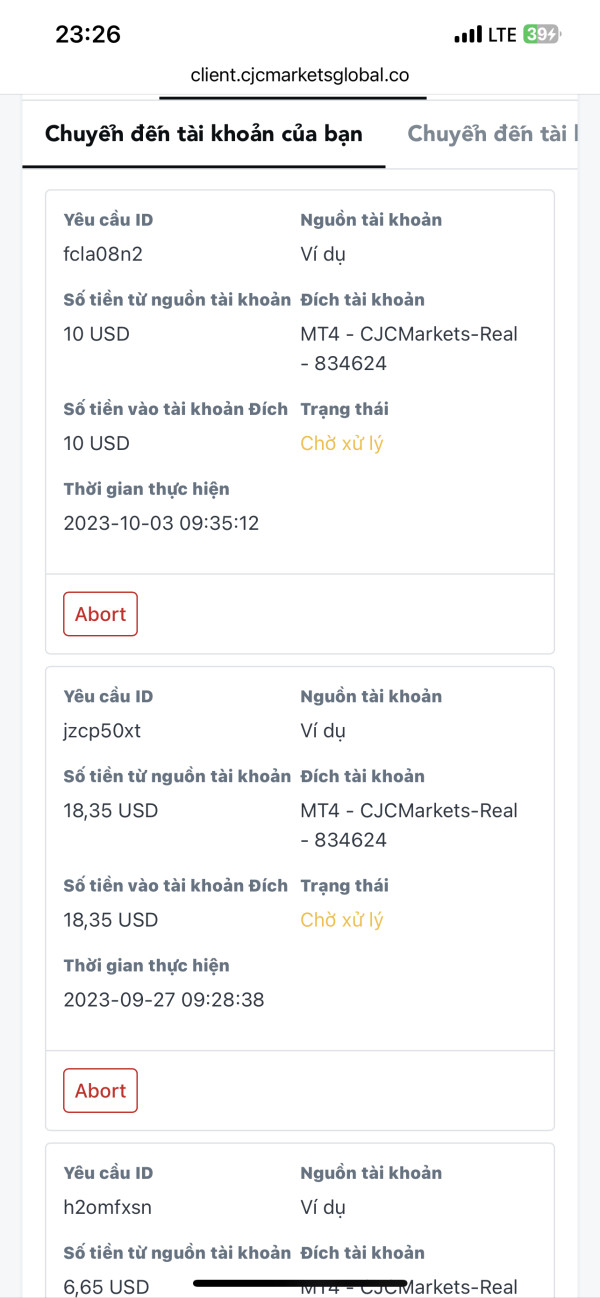The width and height of the screenshot is (600, 1298).
Task: Tap the client.cjcmarketsglobal.co address bar
Action: 299,75
